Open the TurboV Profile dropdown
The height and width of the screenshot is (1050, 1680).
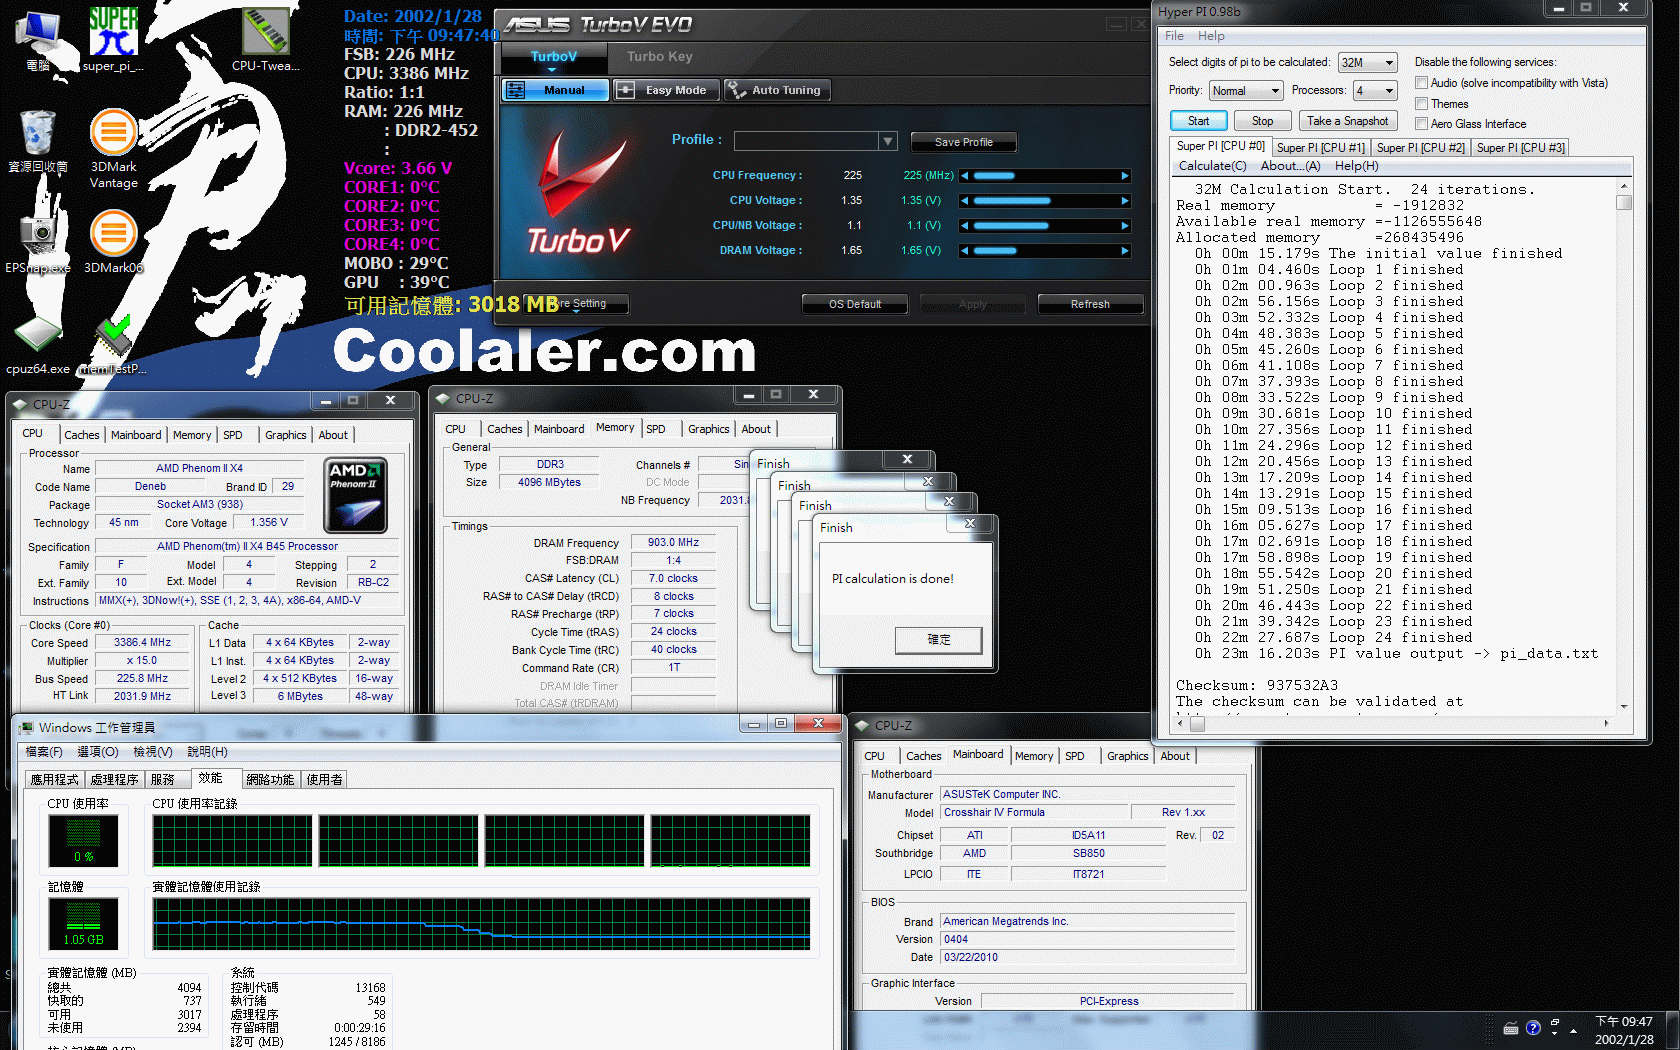click(887, 141)
